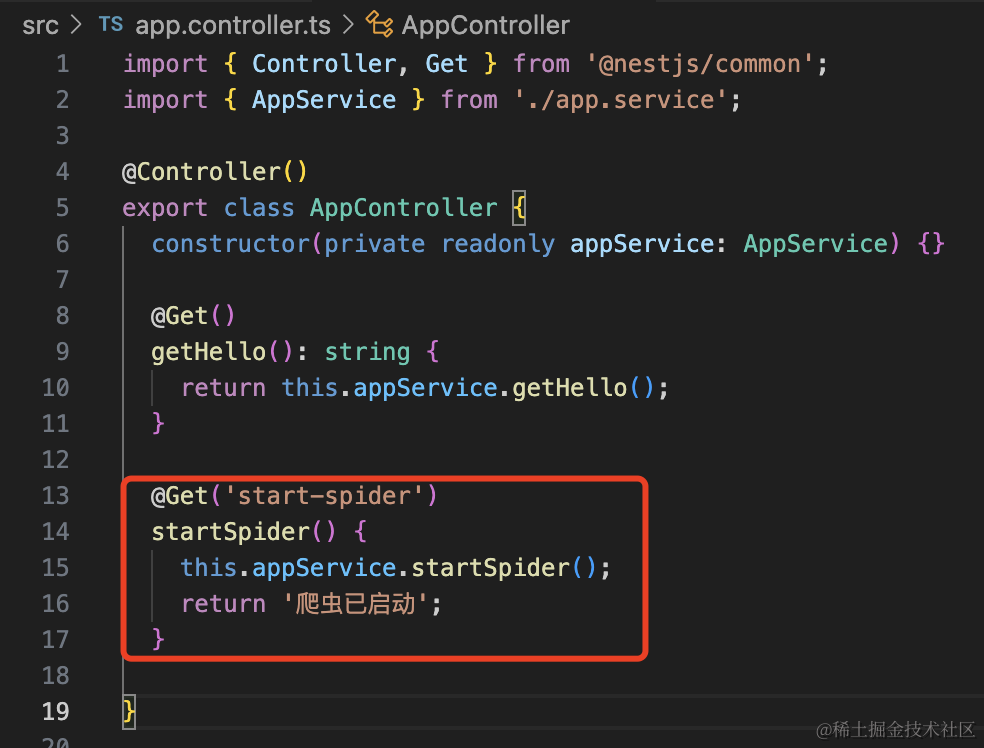Image resolution: width=984 pixels, height=748 pixels.
Task: Click the startSpider method definition on line 14
Action: tap(230, 532)
